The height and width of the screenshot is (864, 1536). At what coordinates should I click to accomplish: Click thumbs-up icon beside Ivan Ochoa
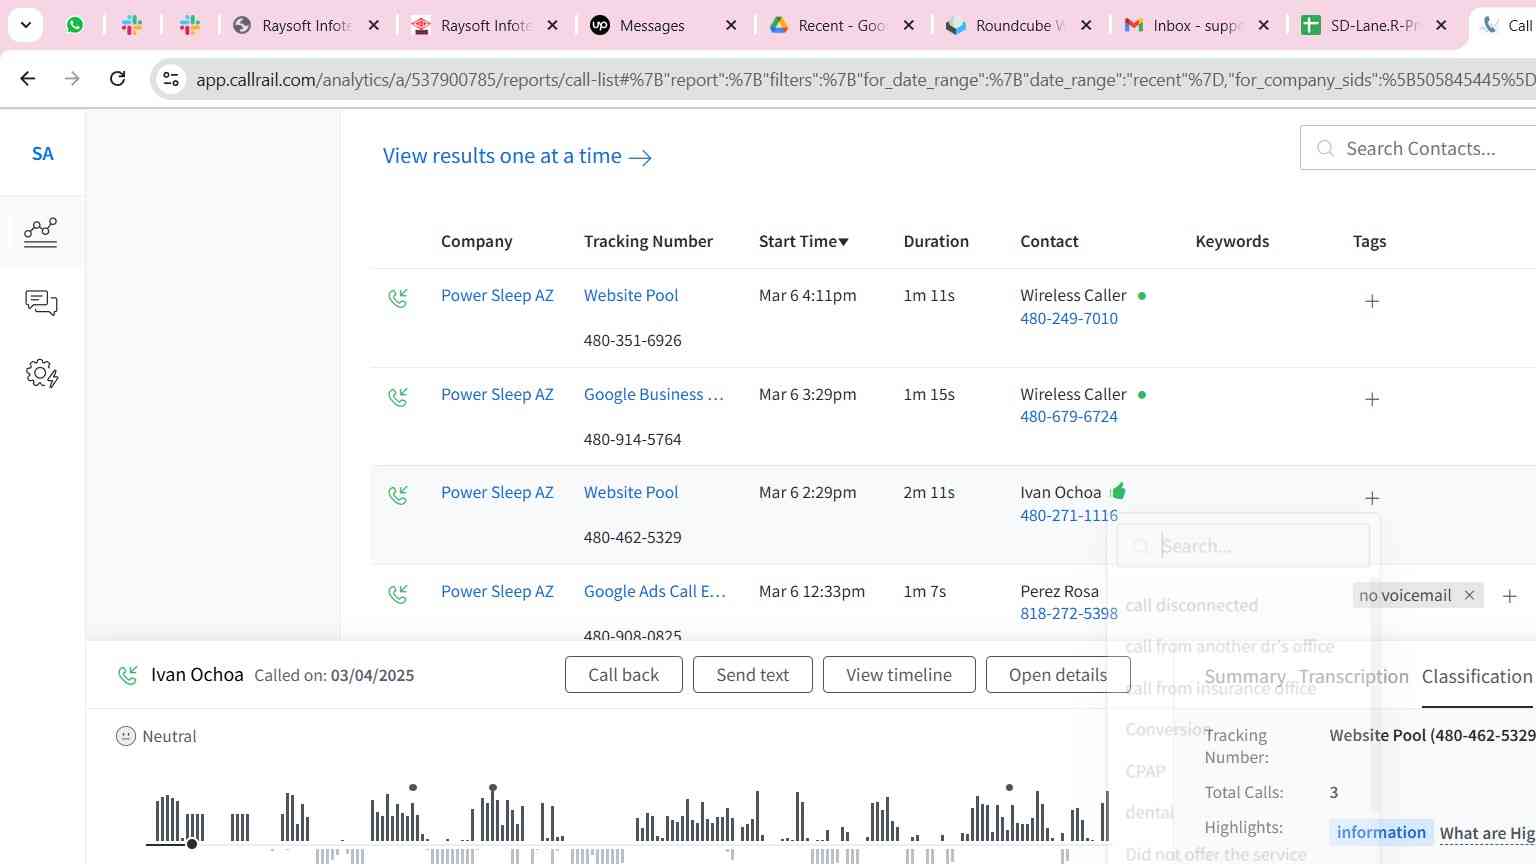coord(1118,491)
